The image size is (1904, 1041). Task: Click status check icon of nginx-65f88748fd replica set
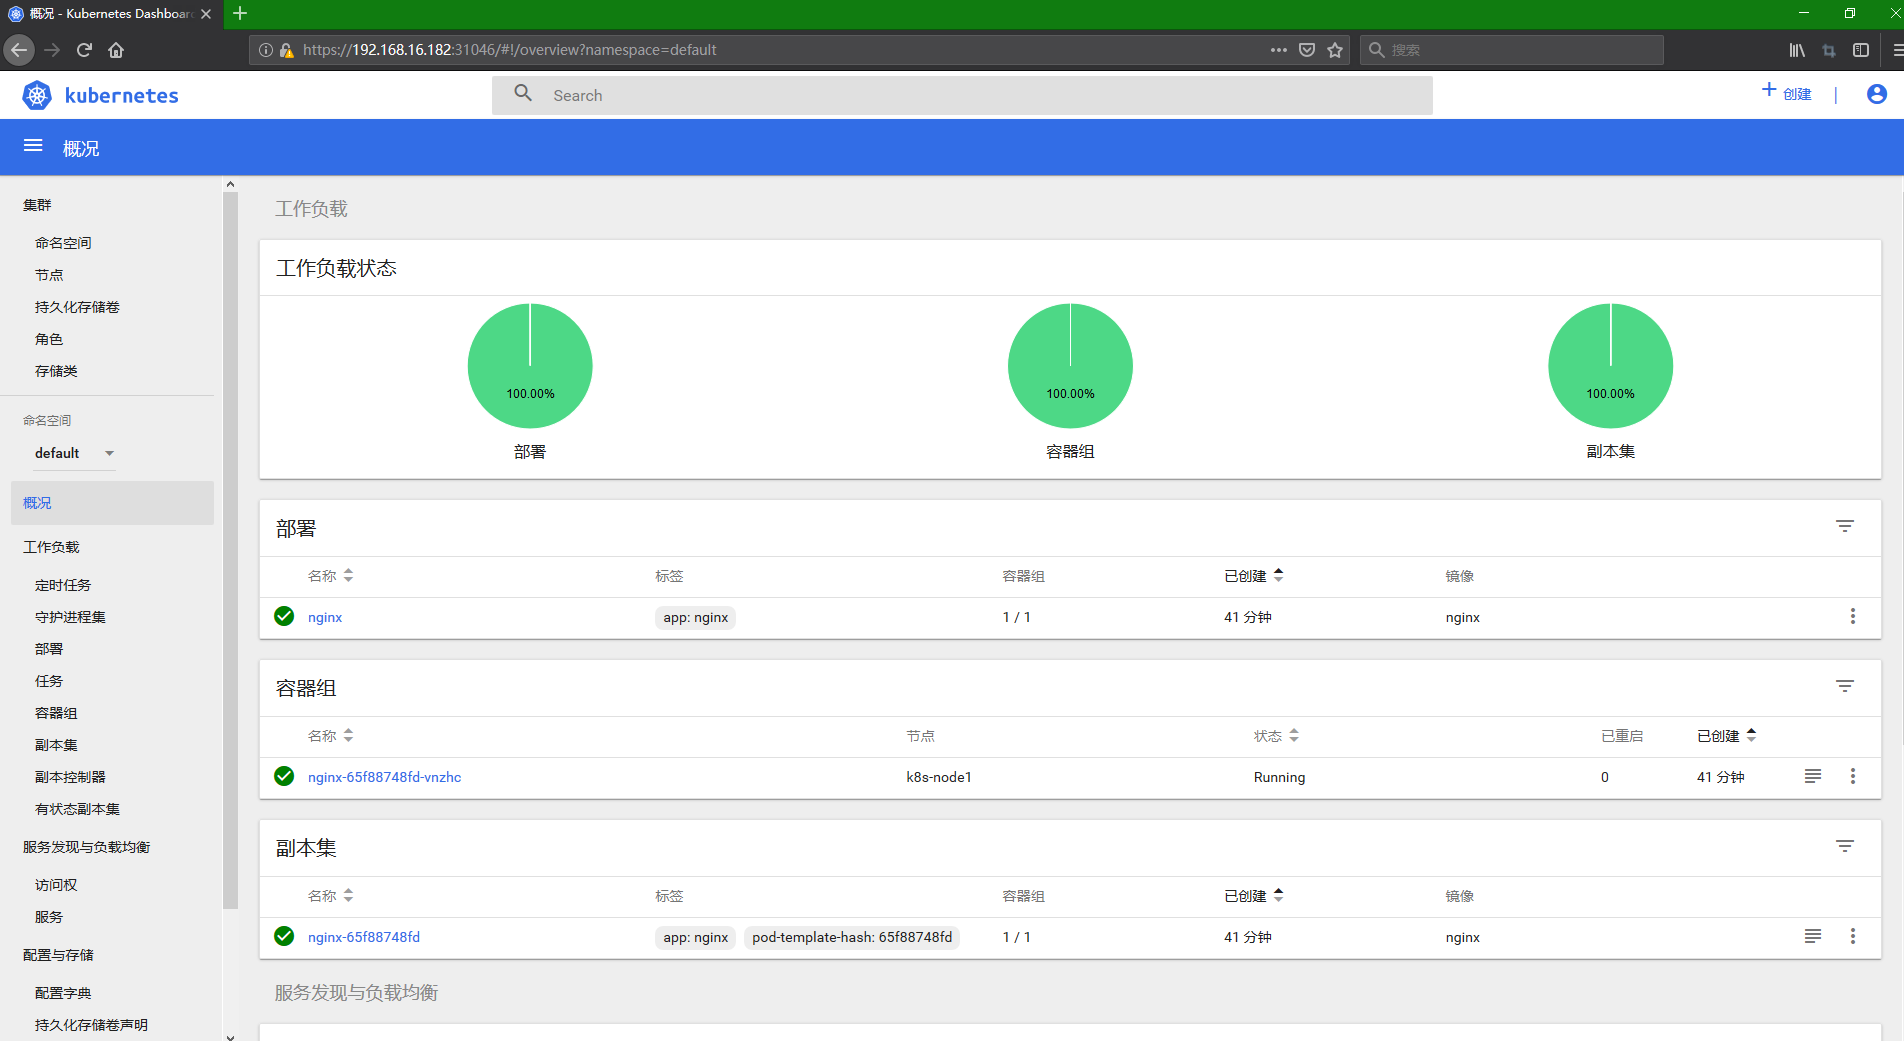[284, 936]
